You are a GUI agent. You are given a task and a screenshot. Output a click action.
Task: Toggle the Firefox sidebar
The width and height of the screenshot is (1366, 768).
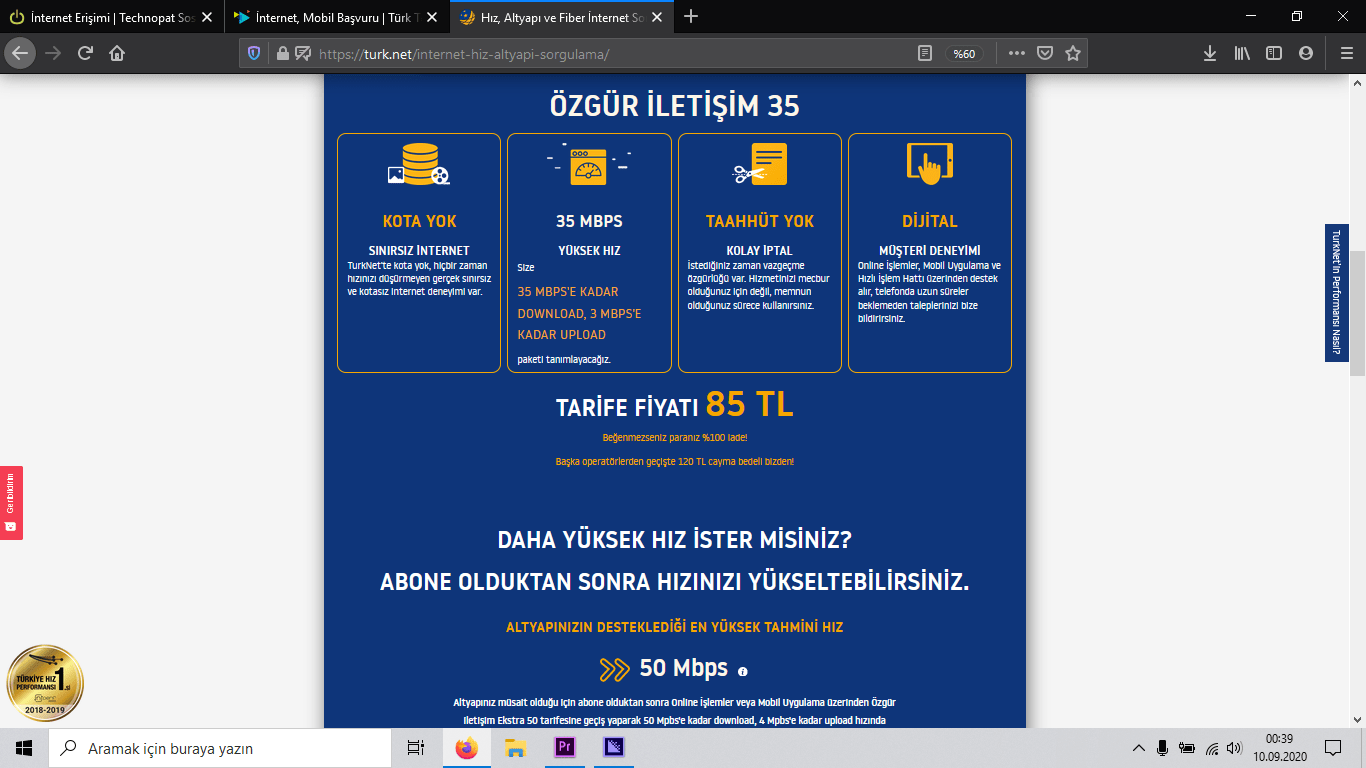click(1274, 54)
